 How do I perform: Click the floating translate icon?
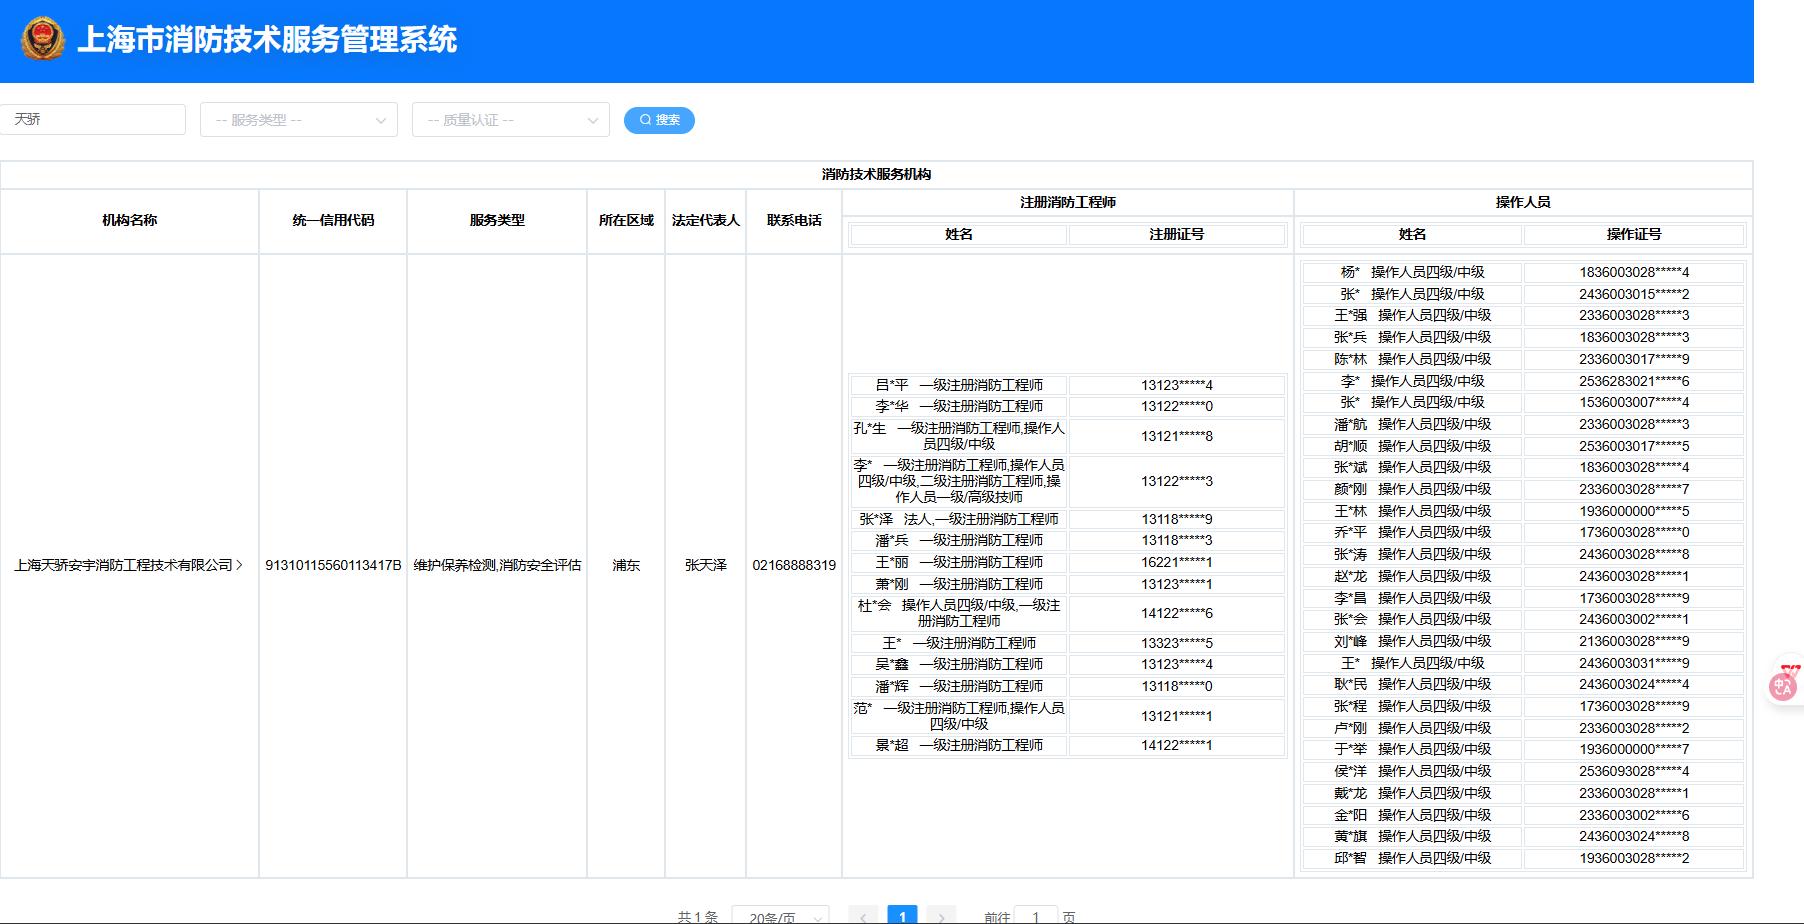point(1782,686)
